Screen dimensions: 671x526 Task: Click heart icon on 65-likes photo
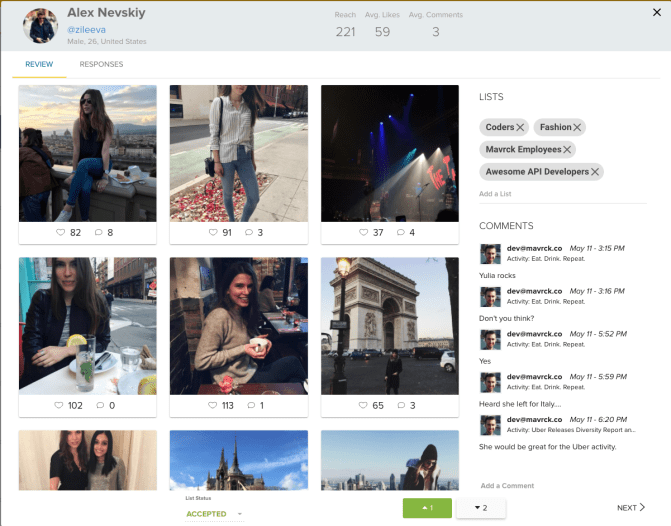coord(363,405)
